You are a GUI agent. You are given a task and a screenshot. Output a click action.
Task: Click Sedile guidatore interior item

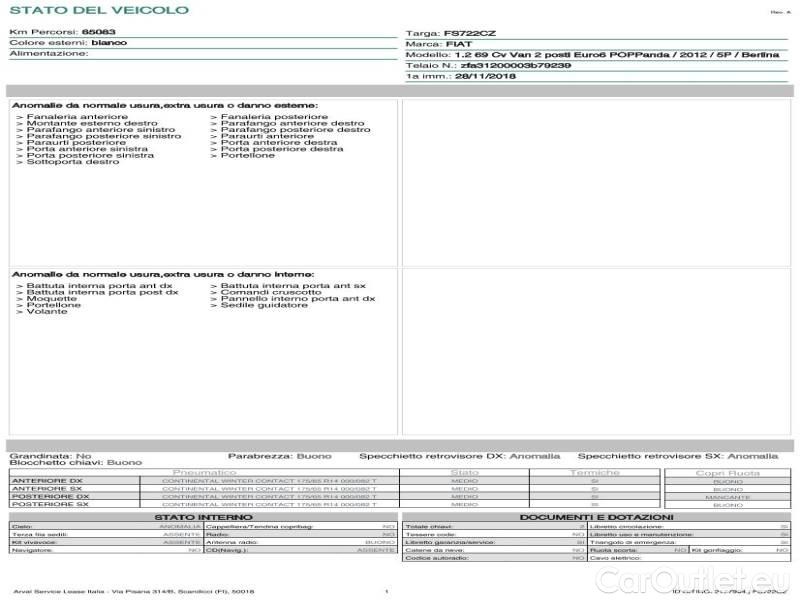pyautogui.click(x=259, y=305)
